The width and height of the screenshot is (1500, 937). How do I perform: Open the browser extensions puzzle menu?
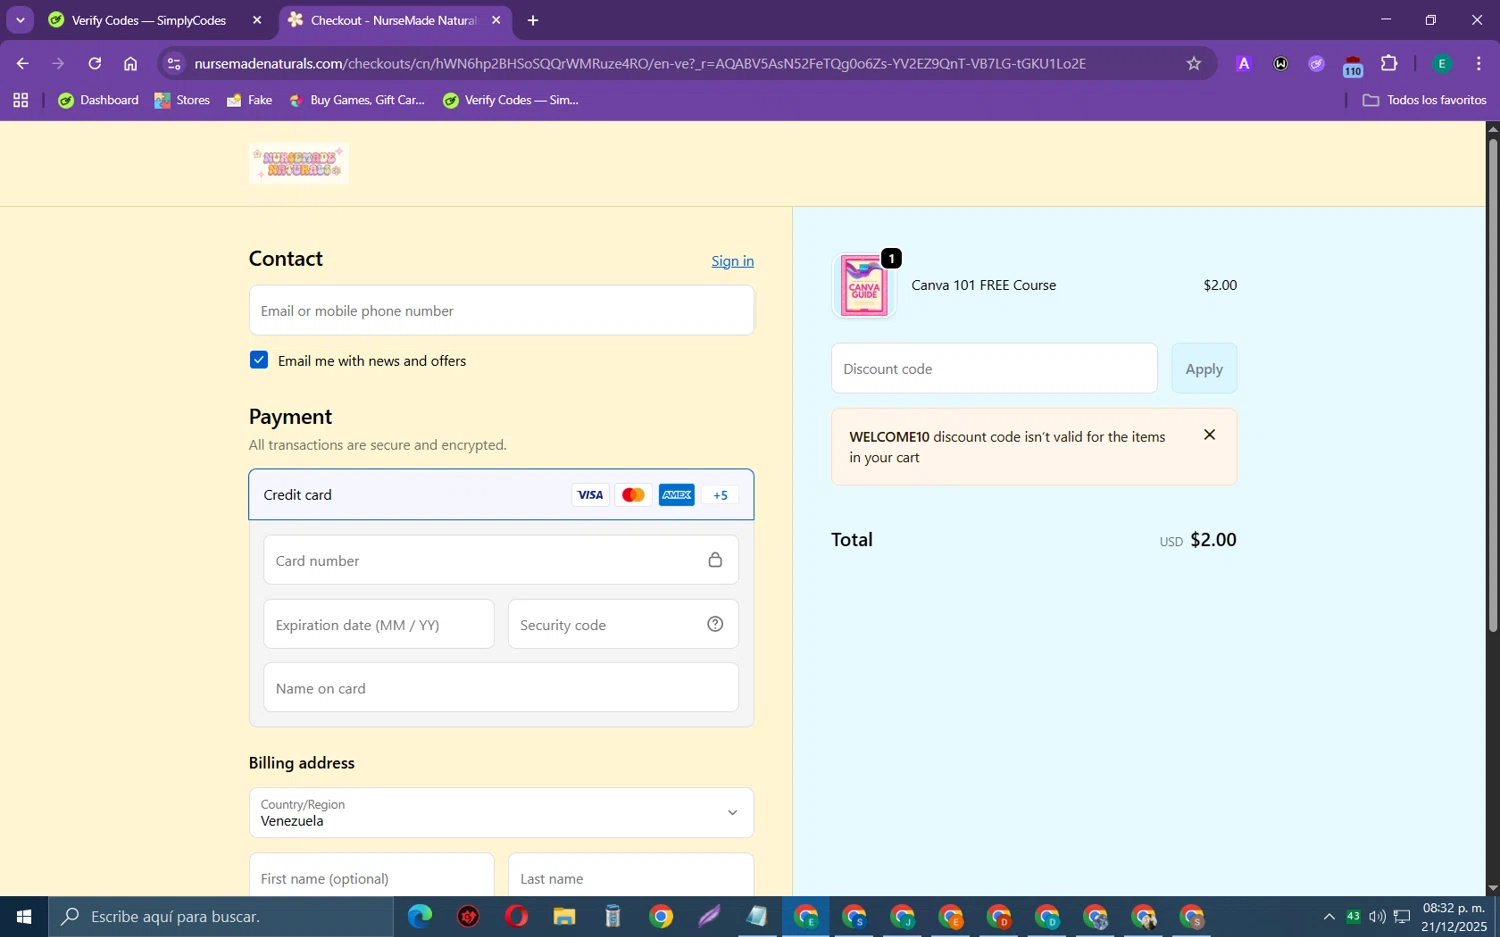coord(1389,63)
